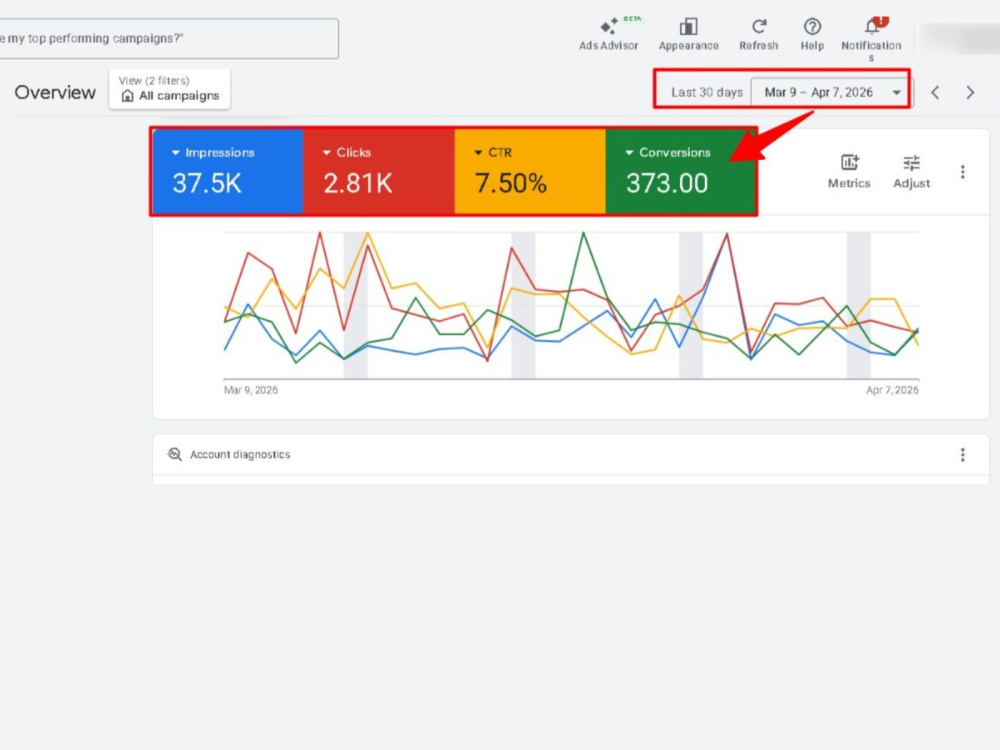Image resolution: width=1000 pixels, height=750 pixels.
Task: Open the Account diagnostics three-dot menu
Action: tap(963, 455)
